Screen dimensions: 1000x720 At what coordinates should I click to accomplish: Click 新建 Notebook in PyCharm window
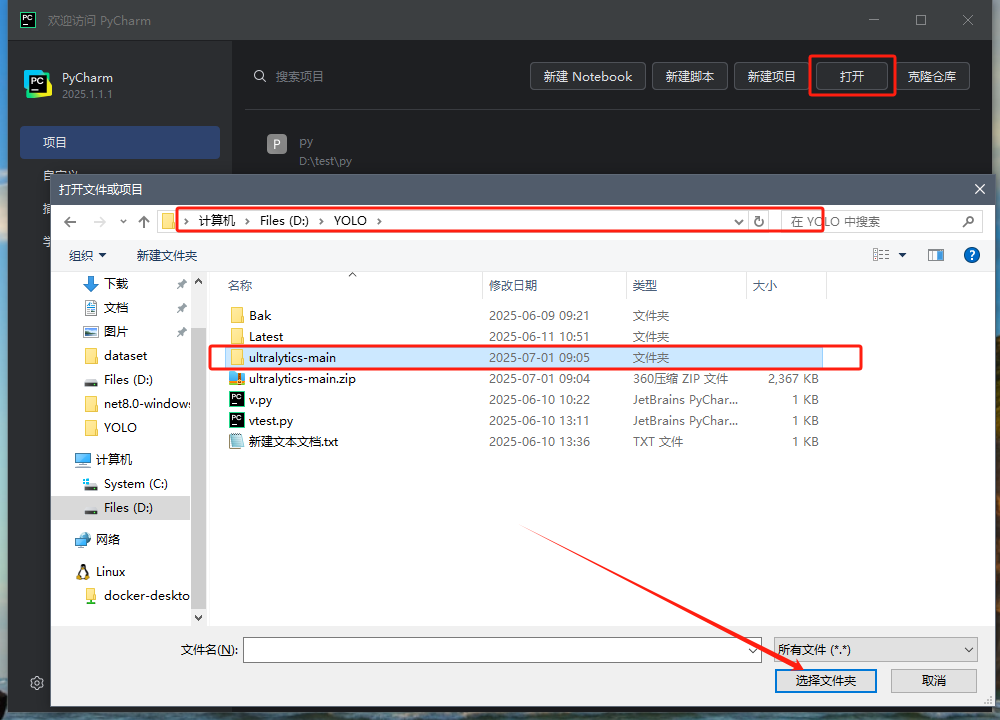pos(587,77)
